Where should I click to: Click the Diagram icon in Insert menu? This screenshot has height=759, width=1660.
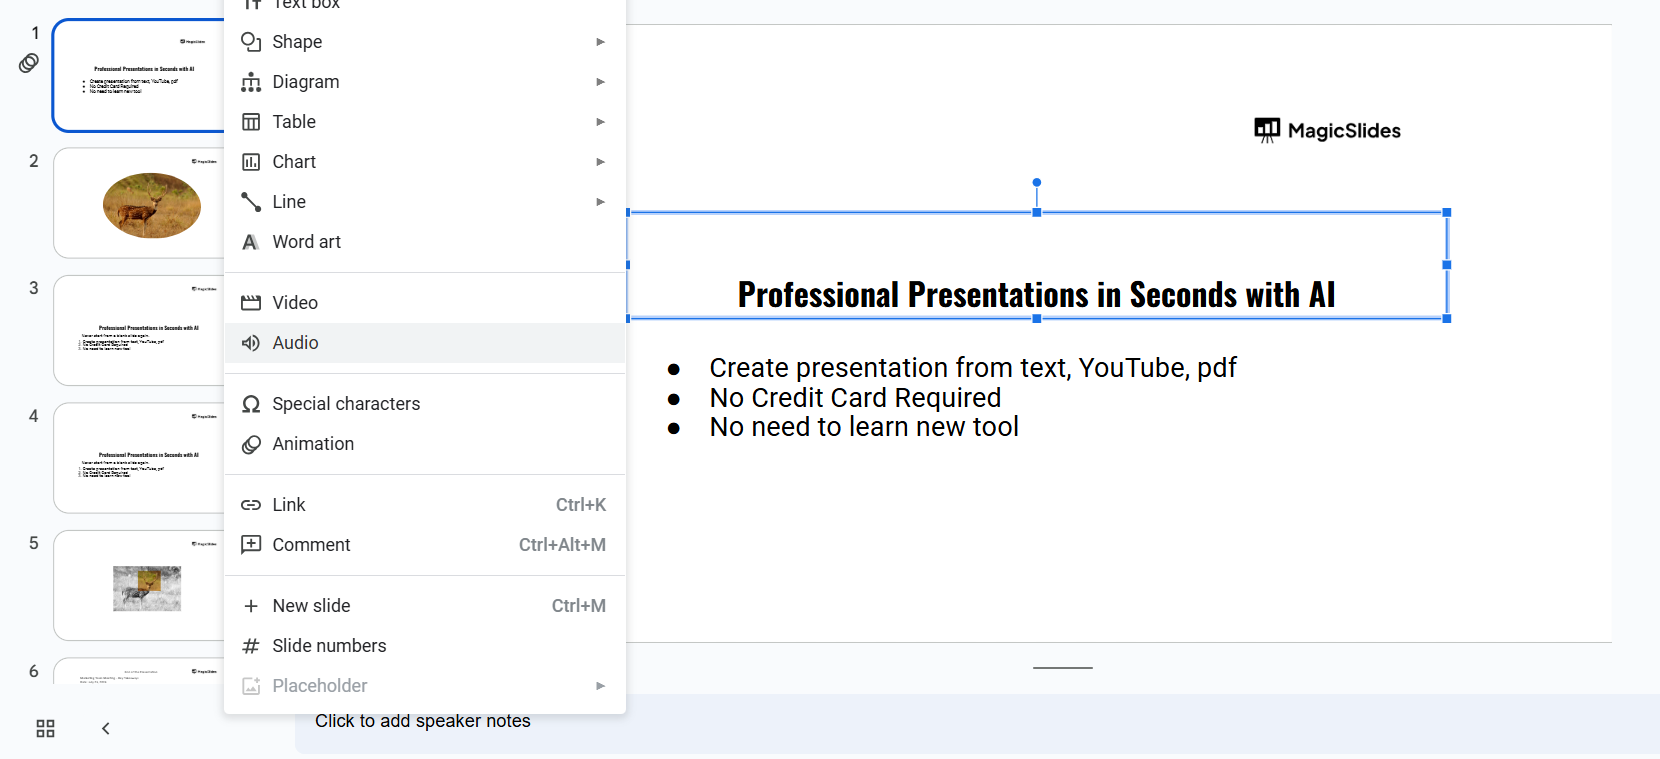[x=251, y=82]
